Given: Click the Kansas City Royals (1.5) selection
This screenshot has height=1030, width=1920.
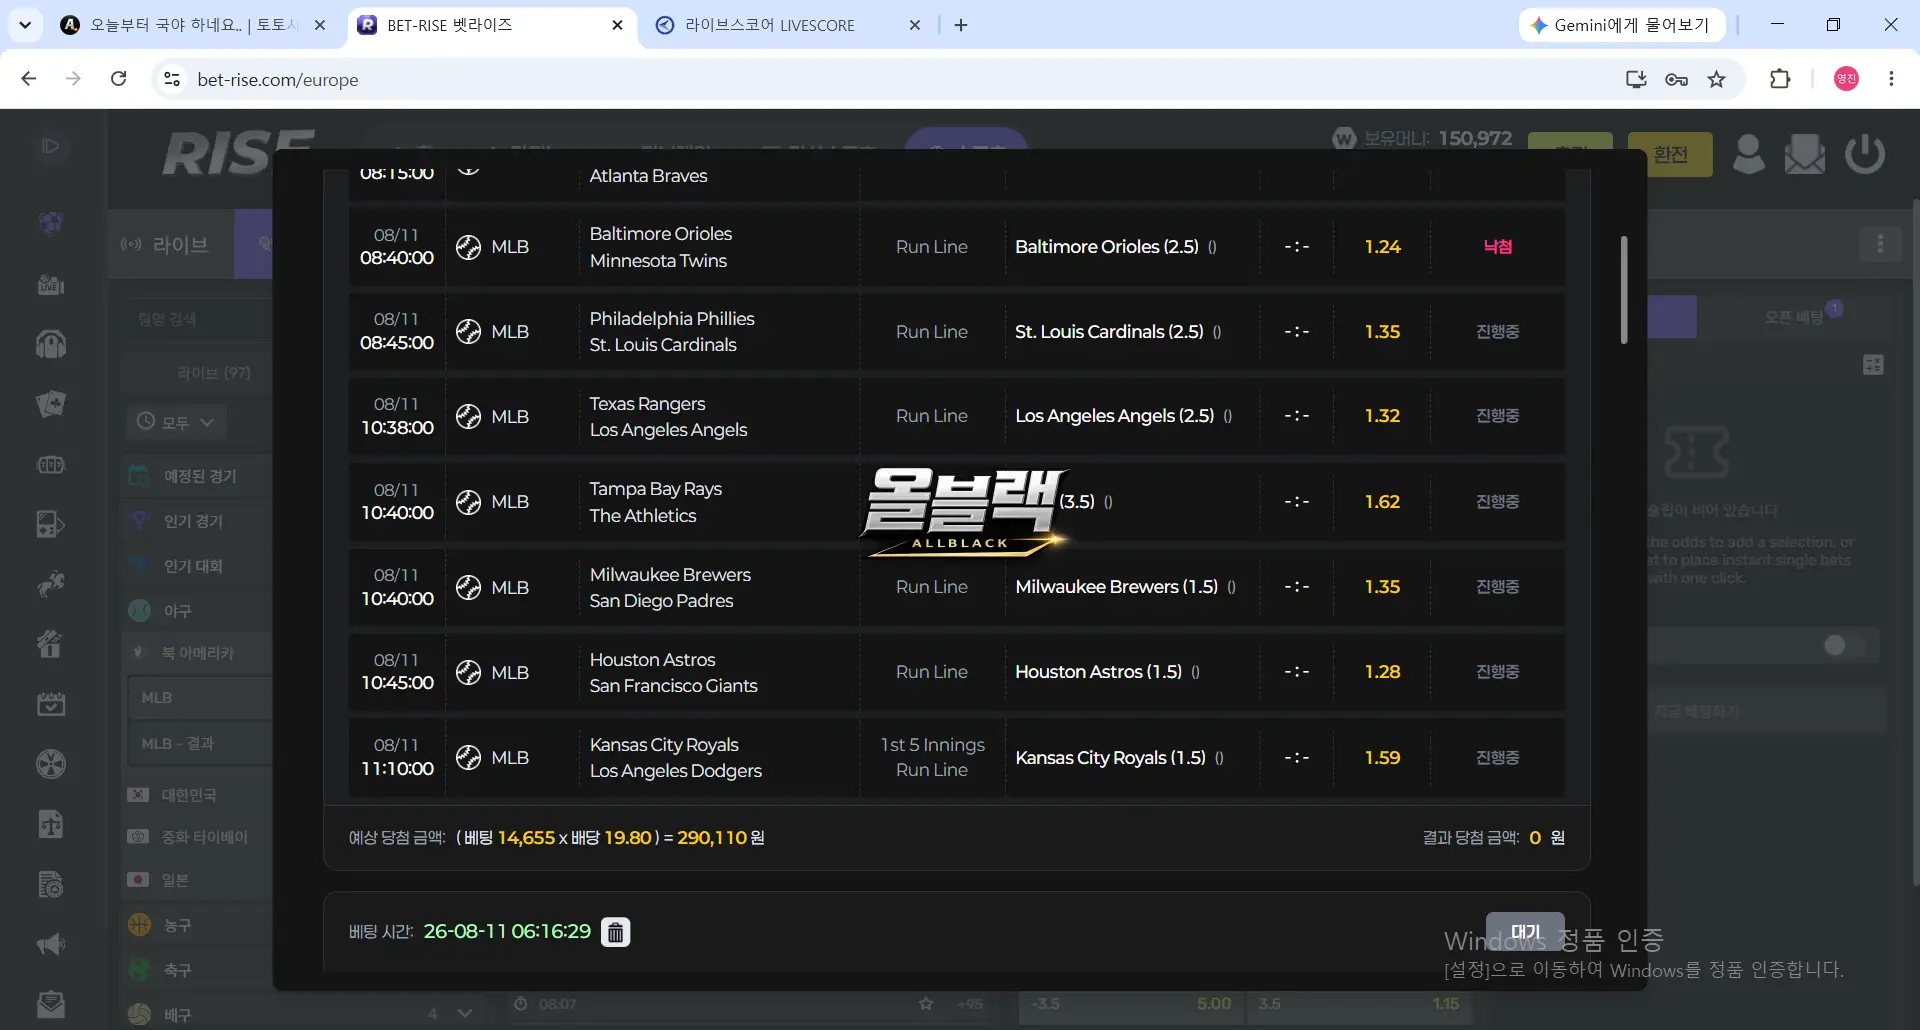Looking at the screenshot, I should [1110, 758].
